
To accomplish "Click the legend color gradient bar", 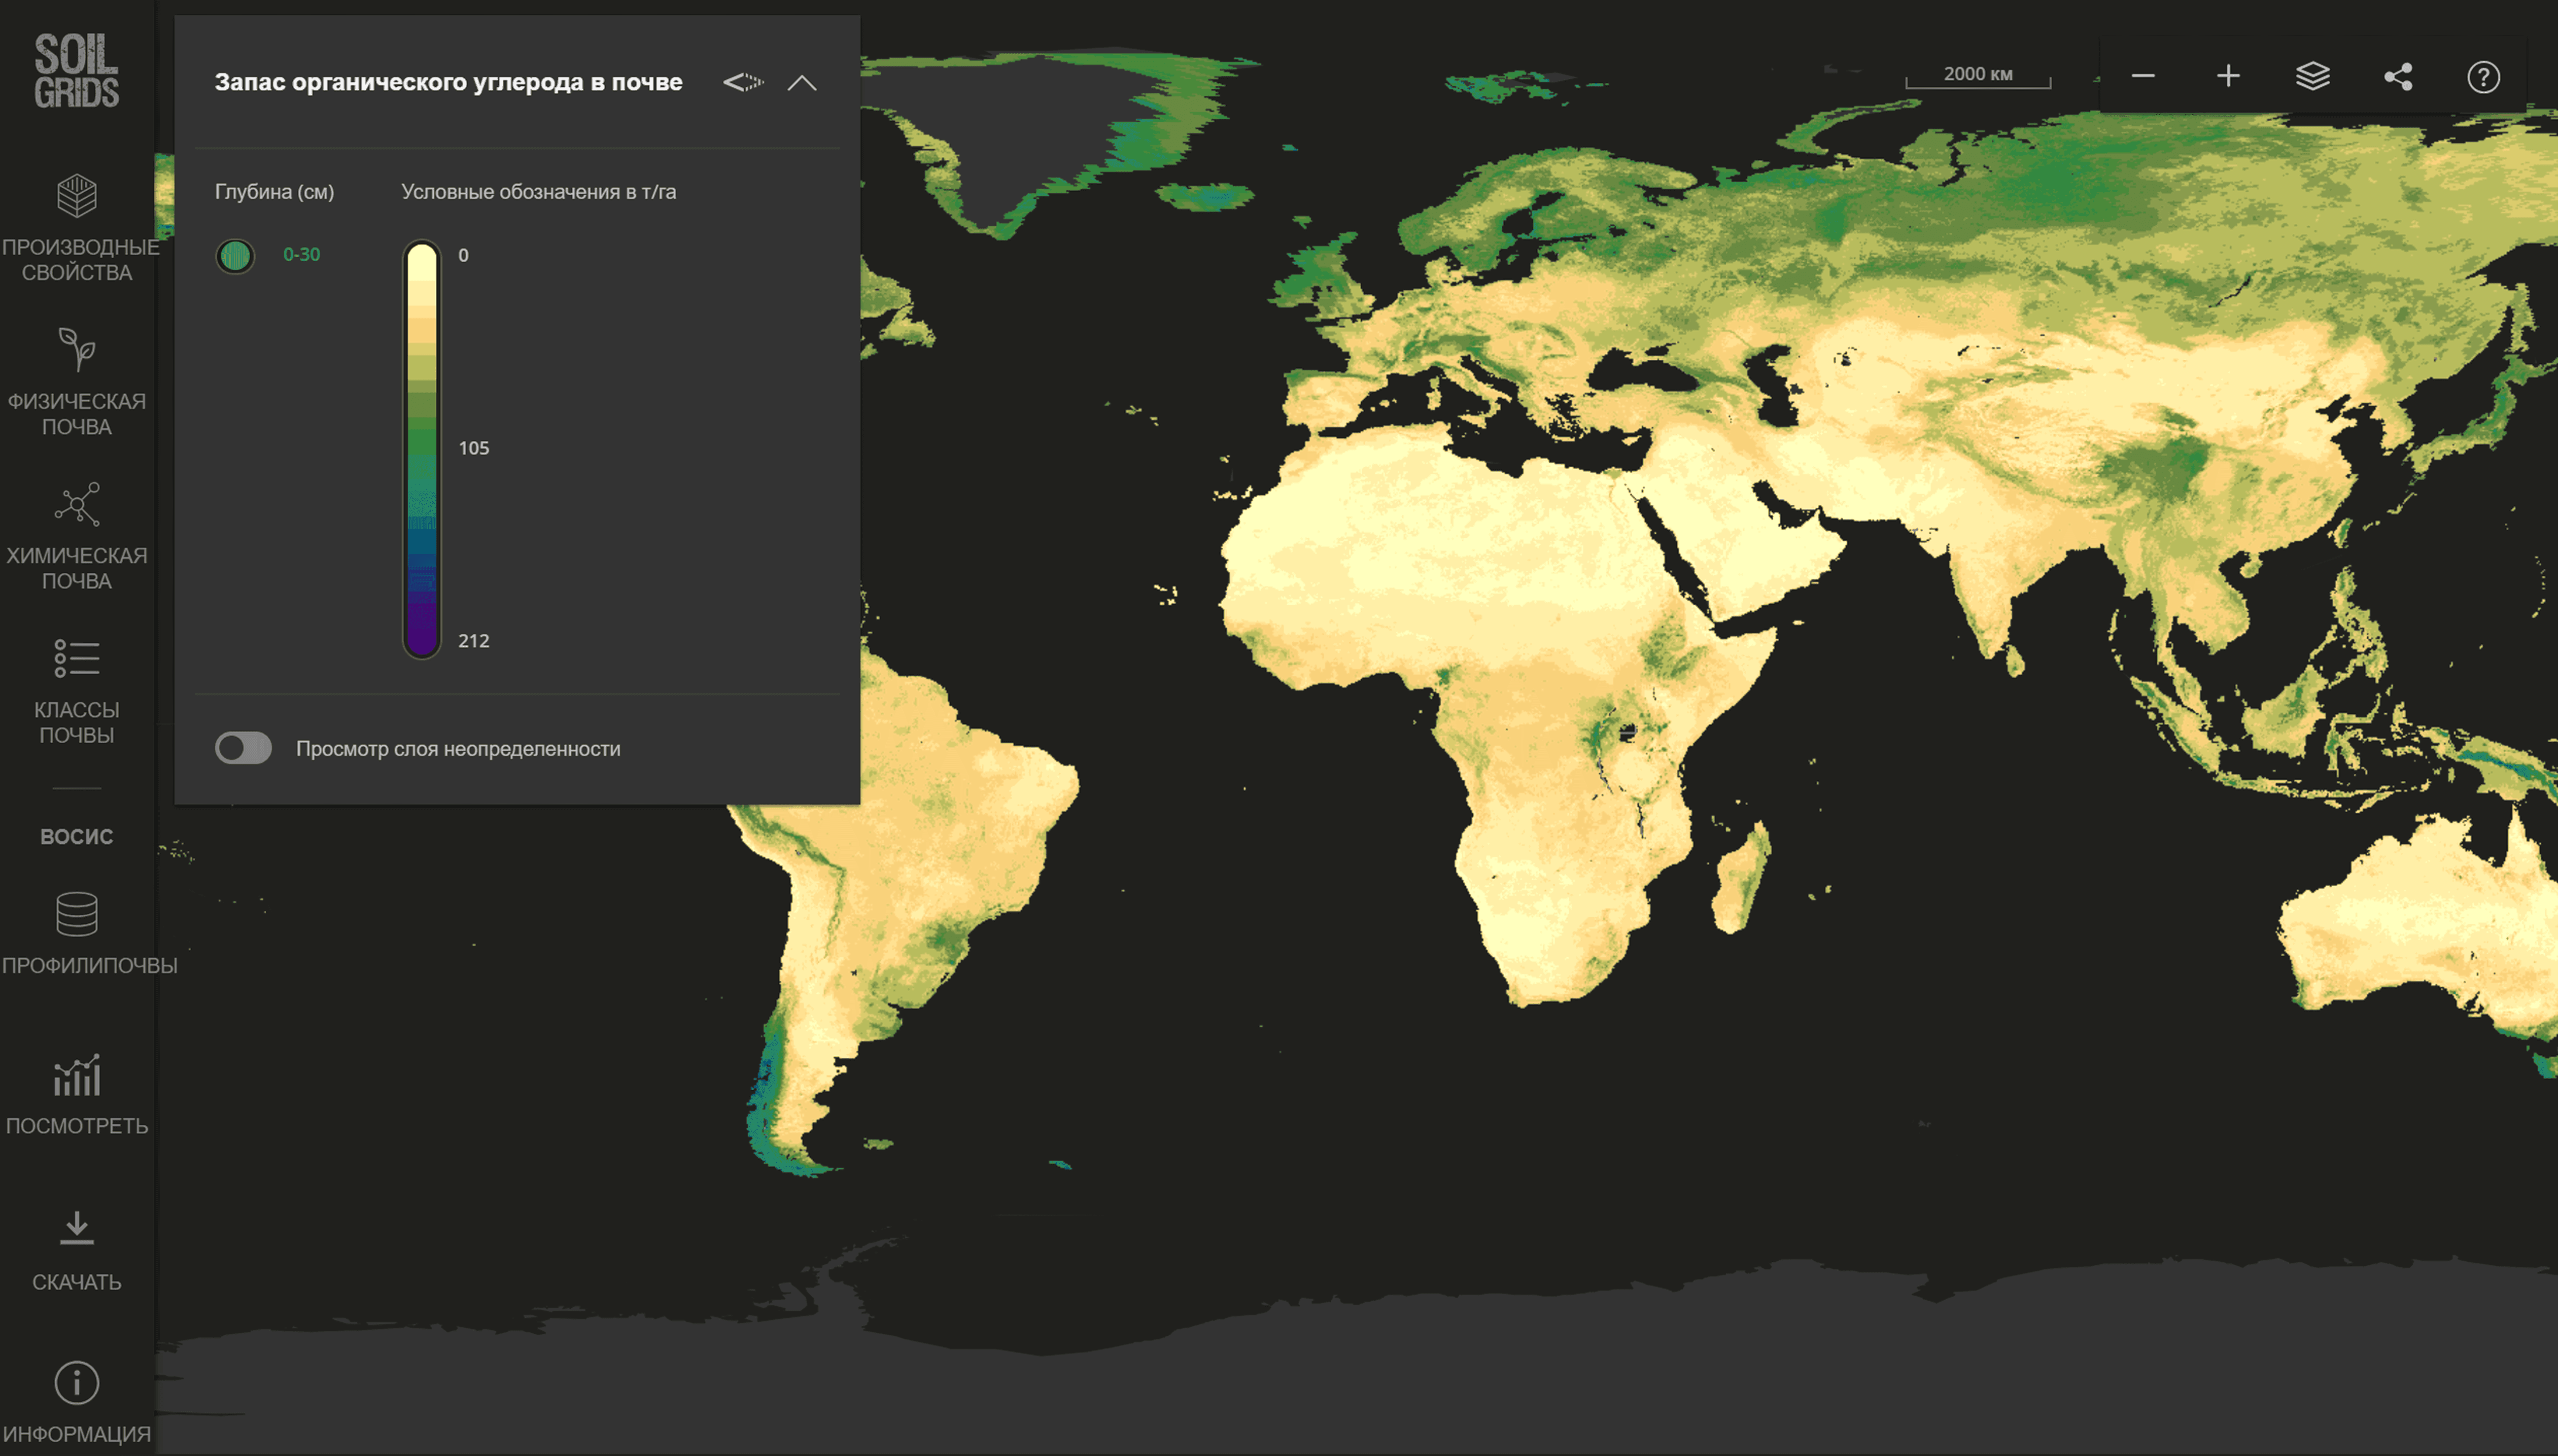I will click(x=422, y=449).
